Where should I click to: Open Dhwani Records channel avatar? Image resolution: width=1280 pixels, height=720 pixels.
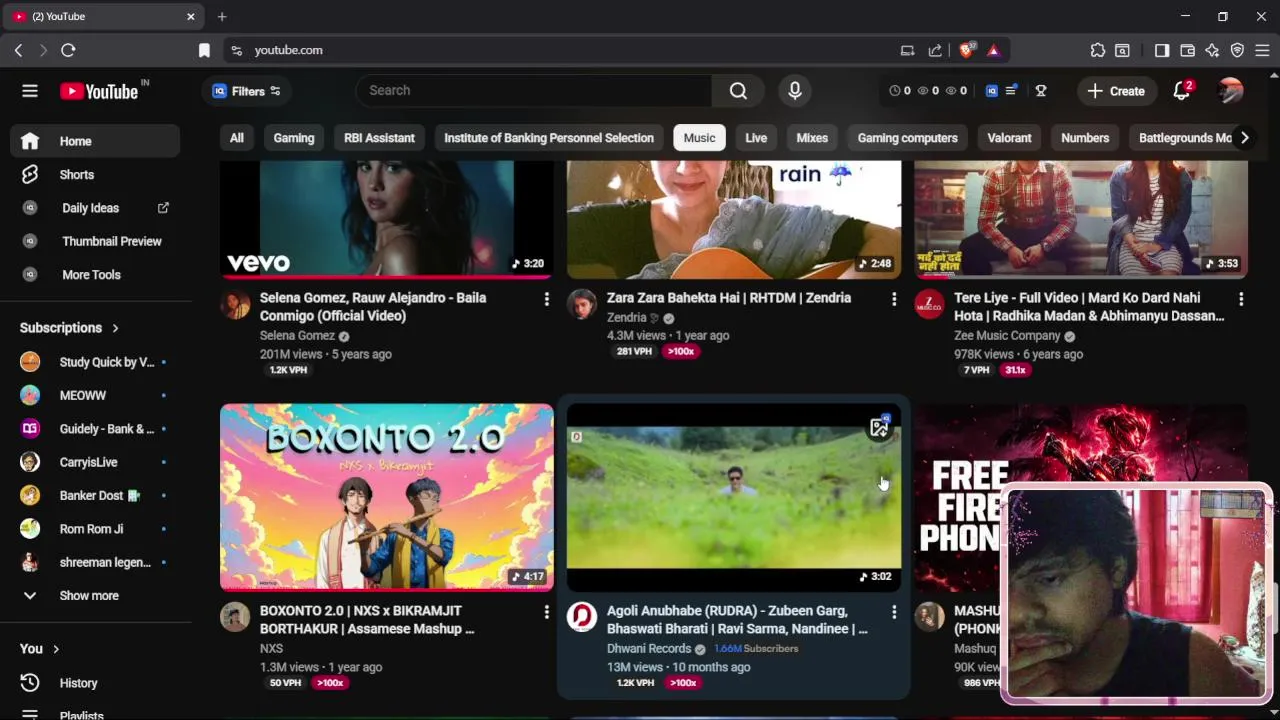pos(582,617)
